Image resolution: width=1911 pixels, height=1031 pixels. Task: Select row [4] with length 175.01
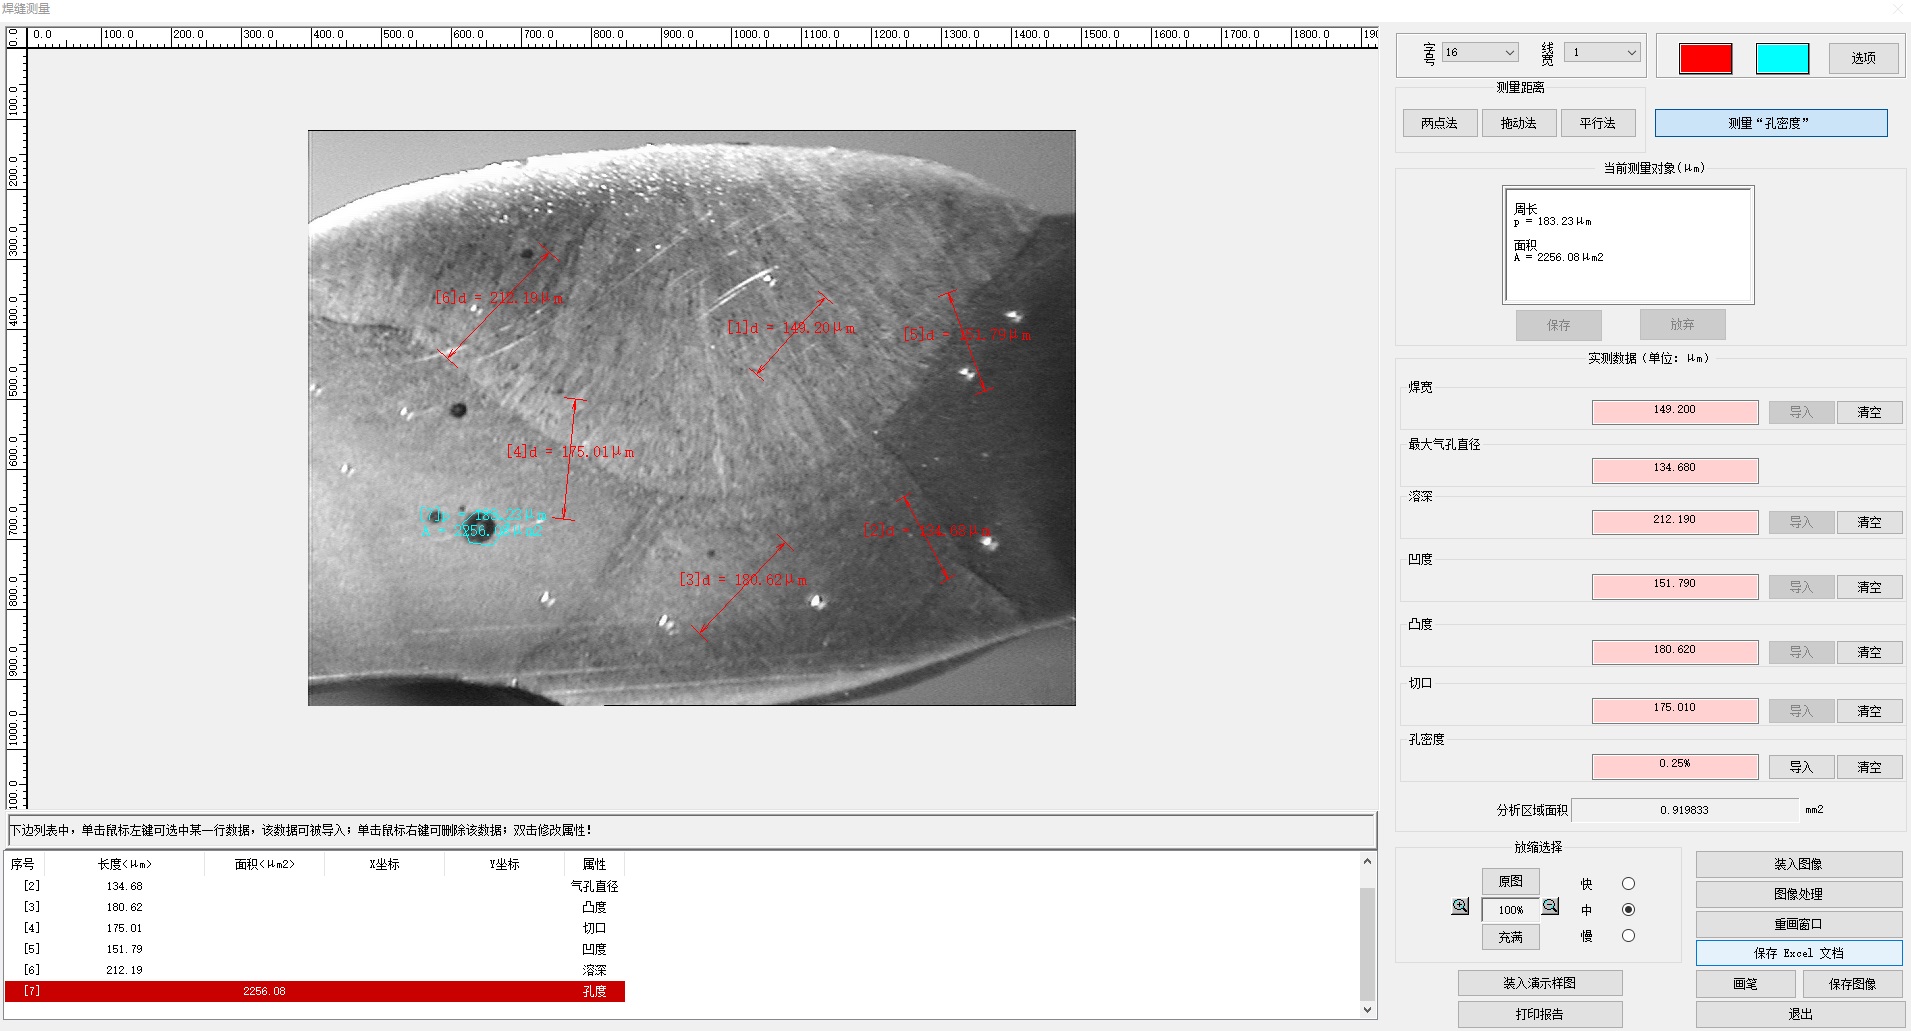pyautogui.click(x=315, y=928)
